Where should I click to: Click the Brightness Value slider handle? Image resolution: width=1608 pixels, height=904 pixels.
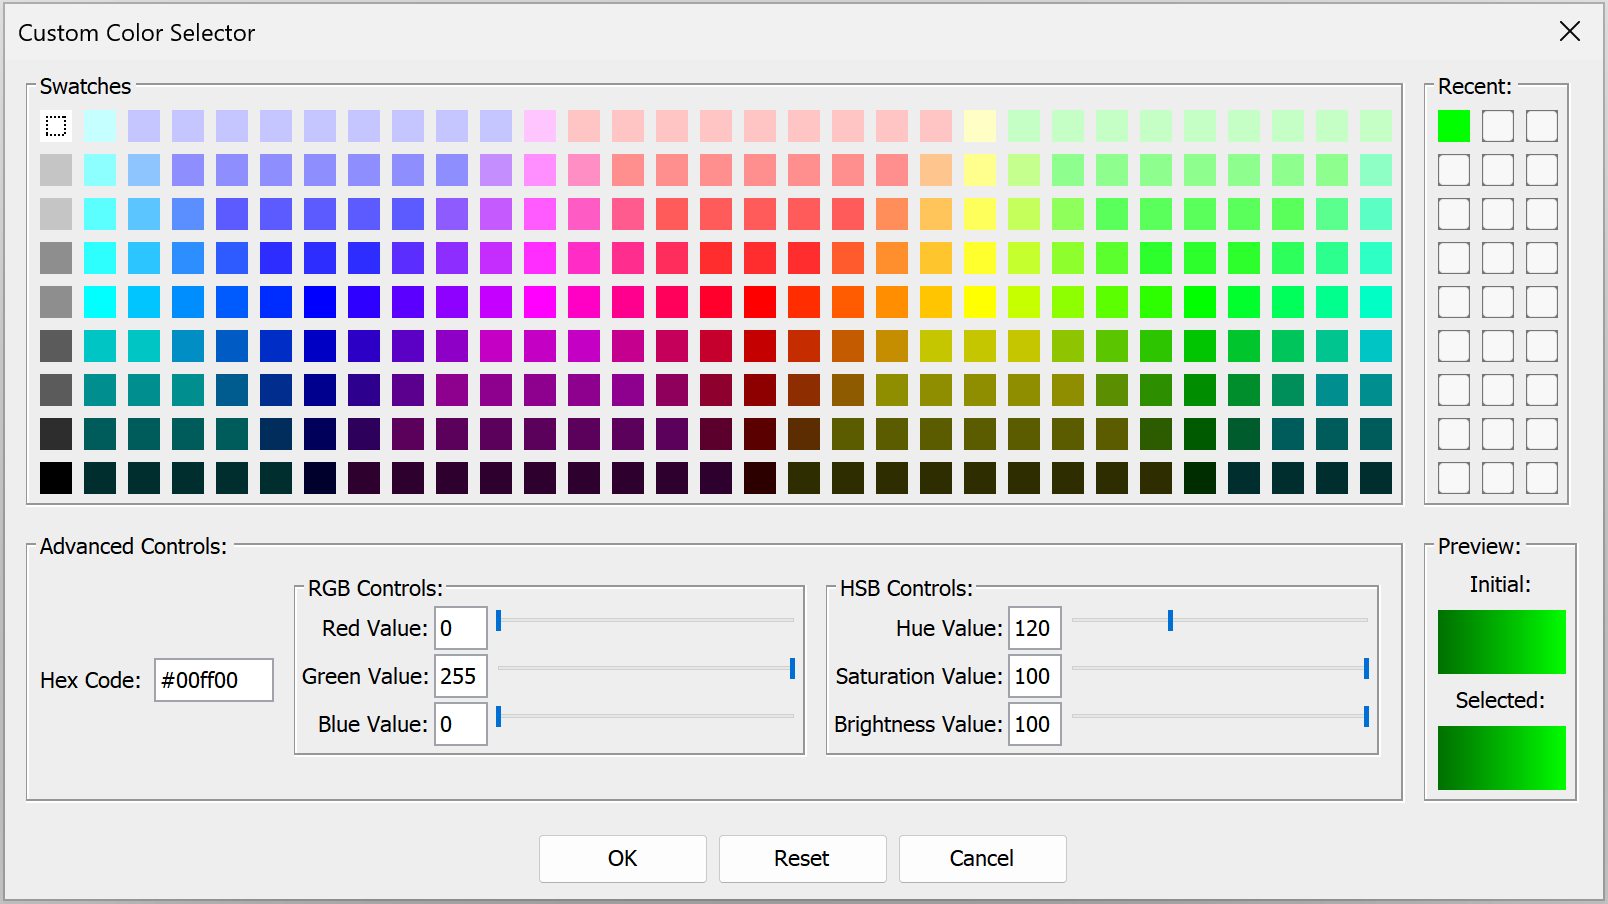pyautogui.click(x=1366, y=716)
